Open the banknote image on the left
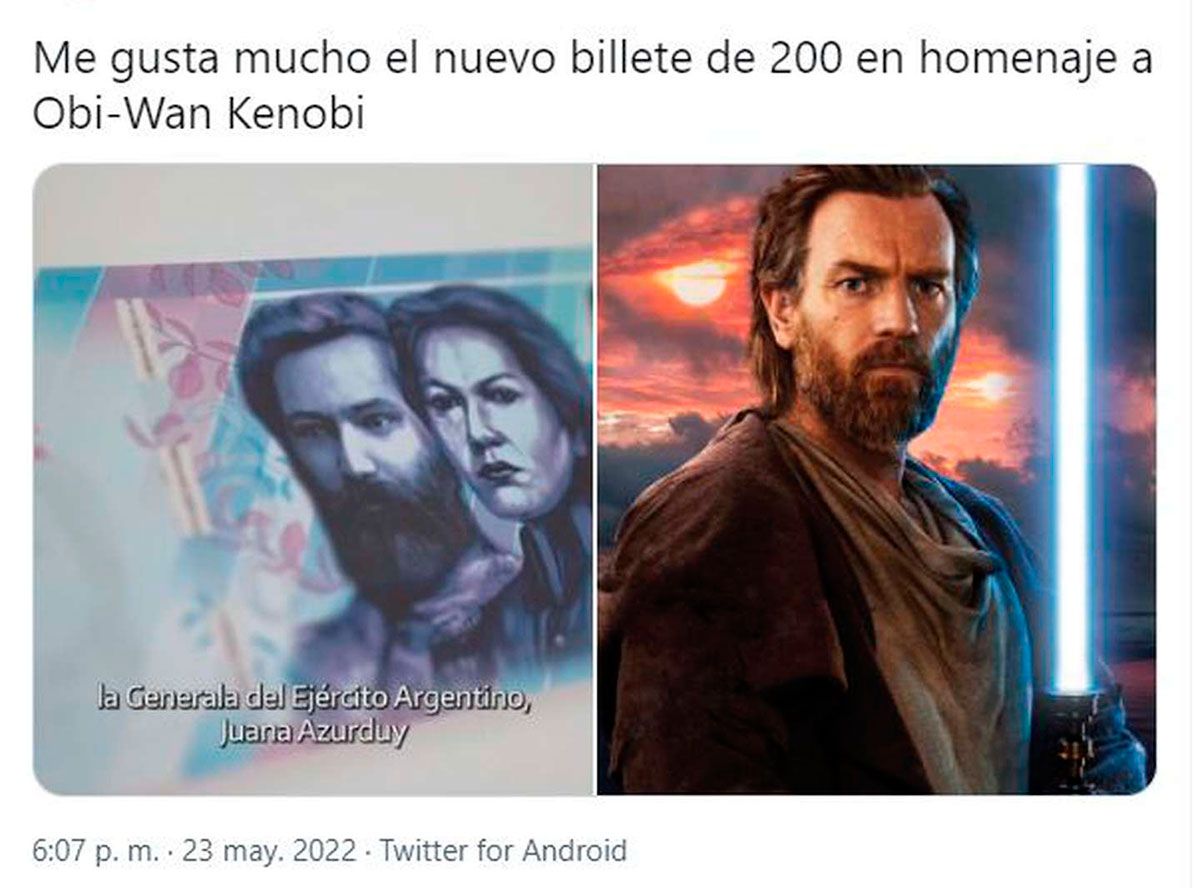This screenshot has height=888, width=1200. tap(313, 480)
